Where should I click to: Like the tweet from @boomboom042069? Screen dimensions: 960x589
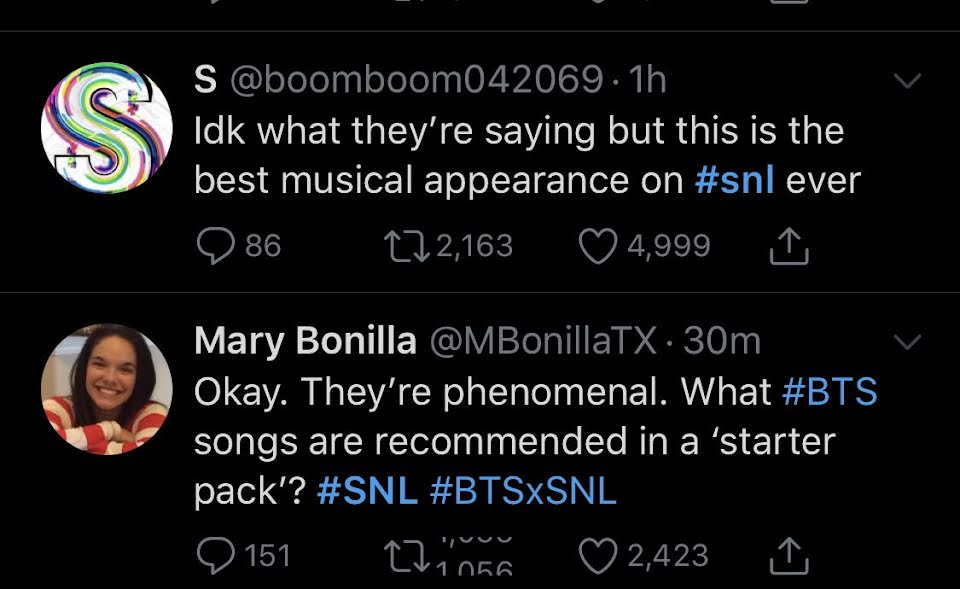pos(599,245)
